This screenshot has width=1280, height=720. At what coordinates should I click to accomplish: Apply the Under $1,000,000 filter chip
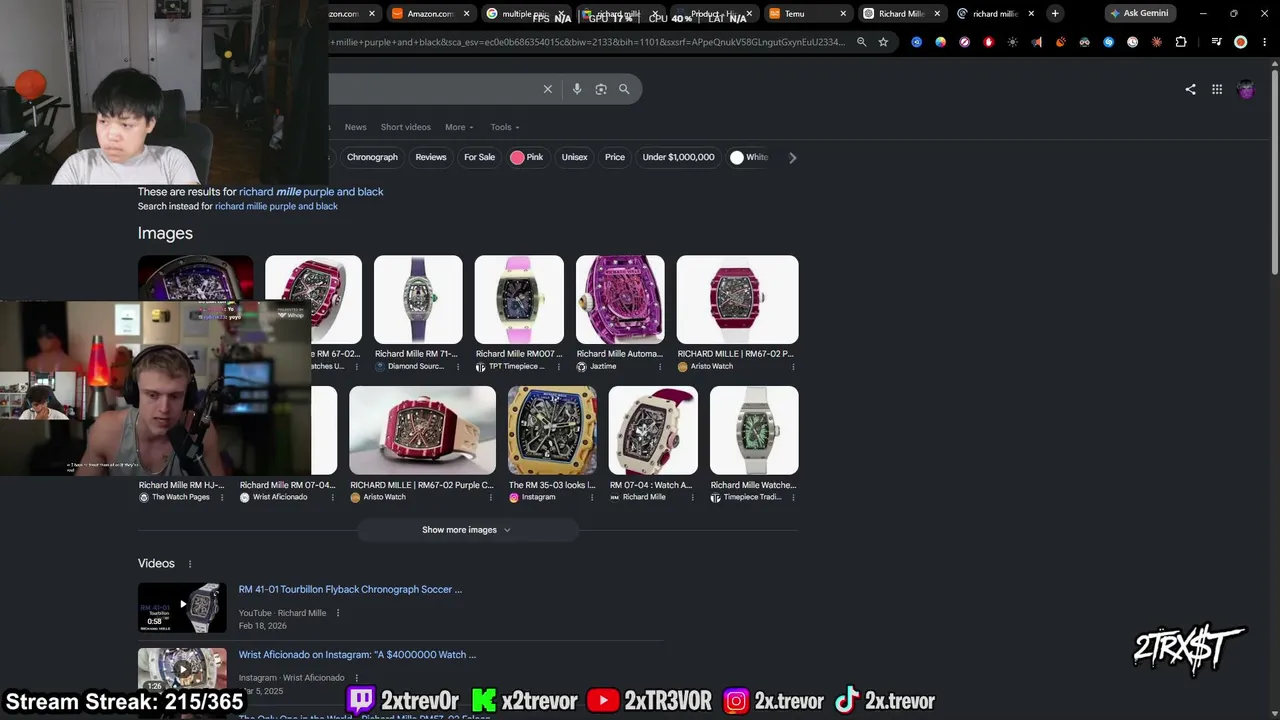678,157
